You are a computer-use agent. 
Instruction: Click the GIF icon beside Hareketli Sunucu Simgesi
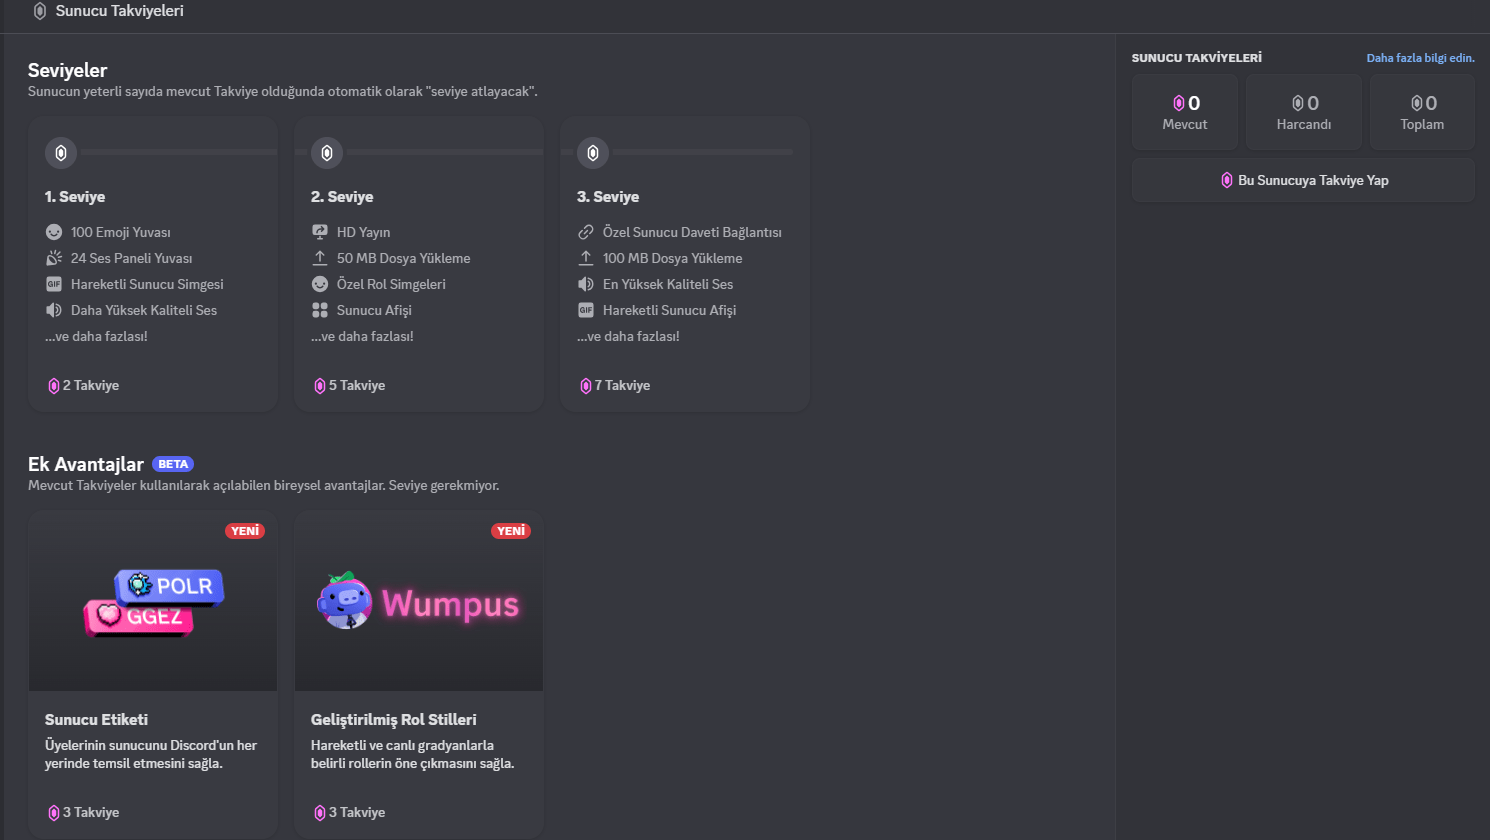(x=54, y=284)
